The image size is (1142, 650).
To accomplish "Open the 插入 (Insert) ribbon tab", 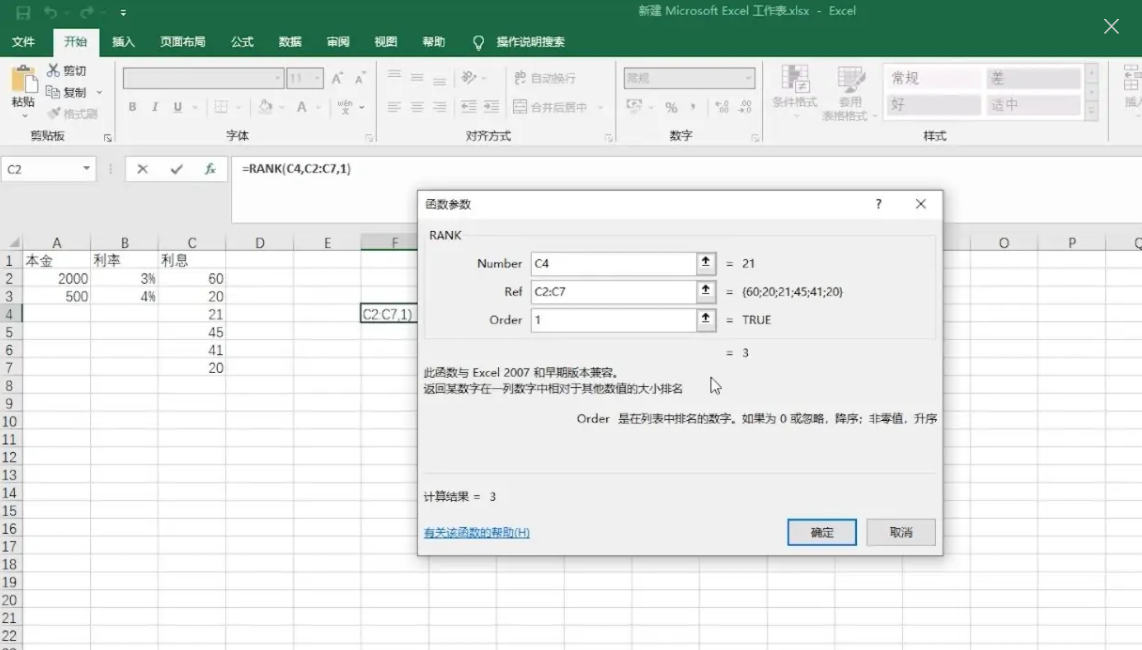I will [124, 42].
